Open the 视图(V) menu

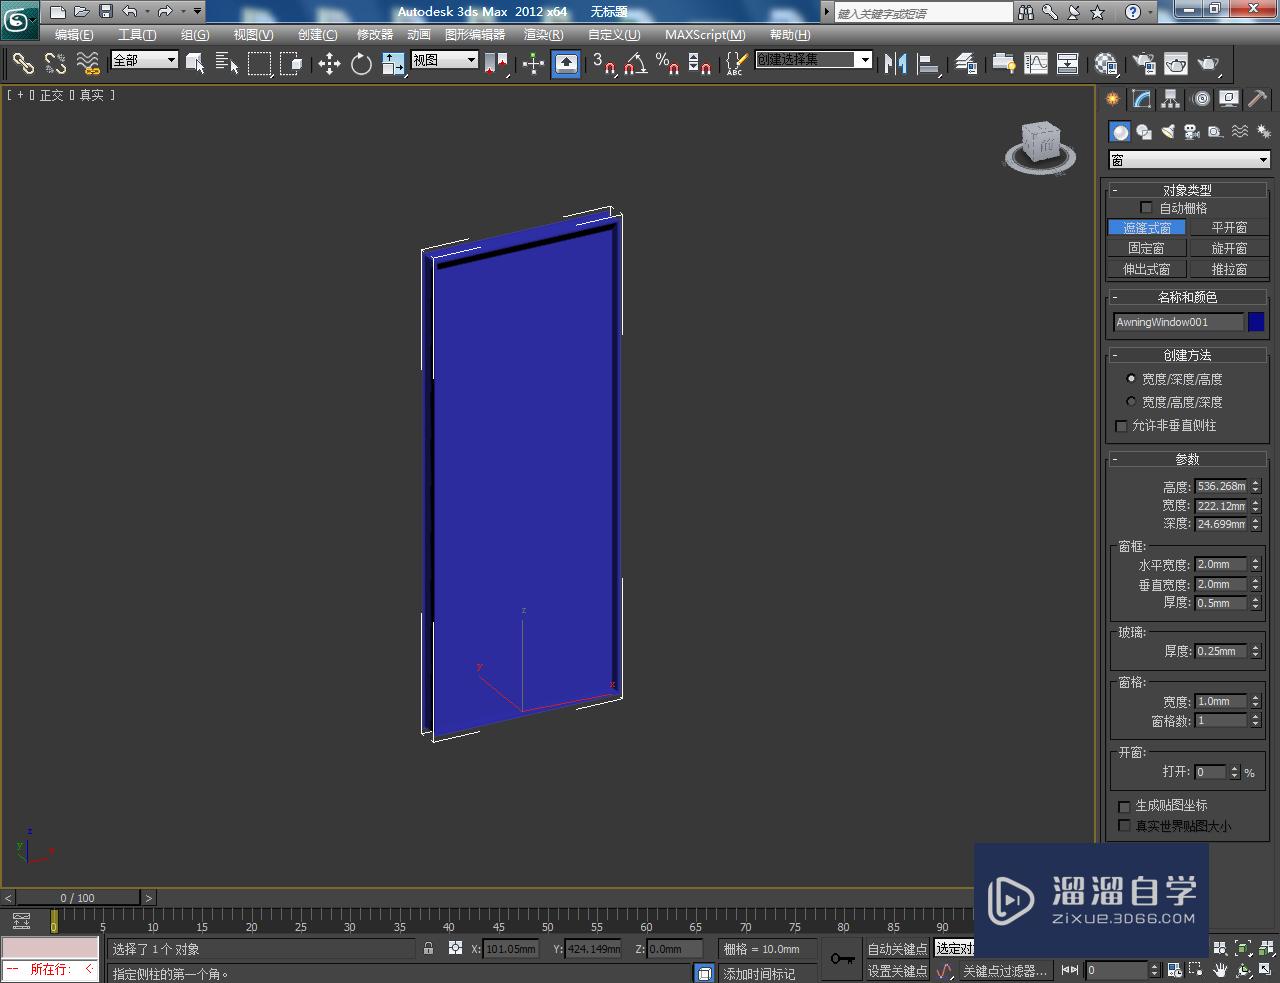(x=253, y=34)
